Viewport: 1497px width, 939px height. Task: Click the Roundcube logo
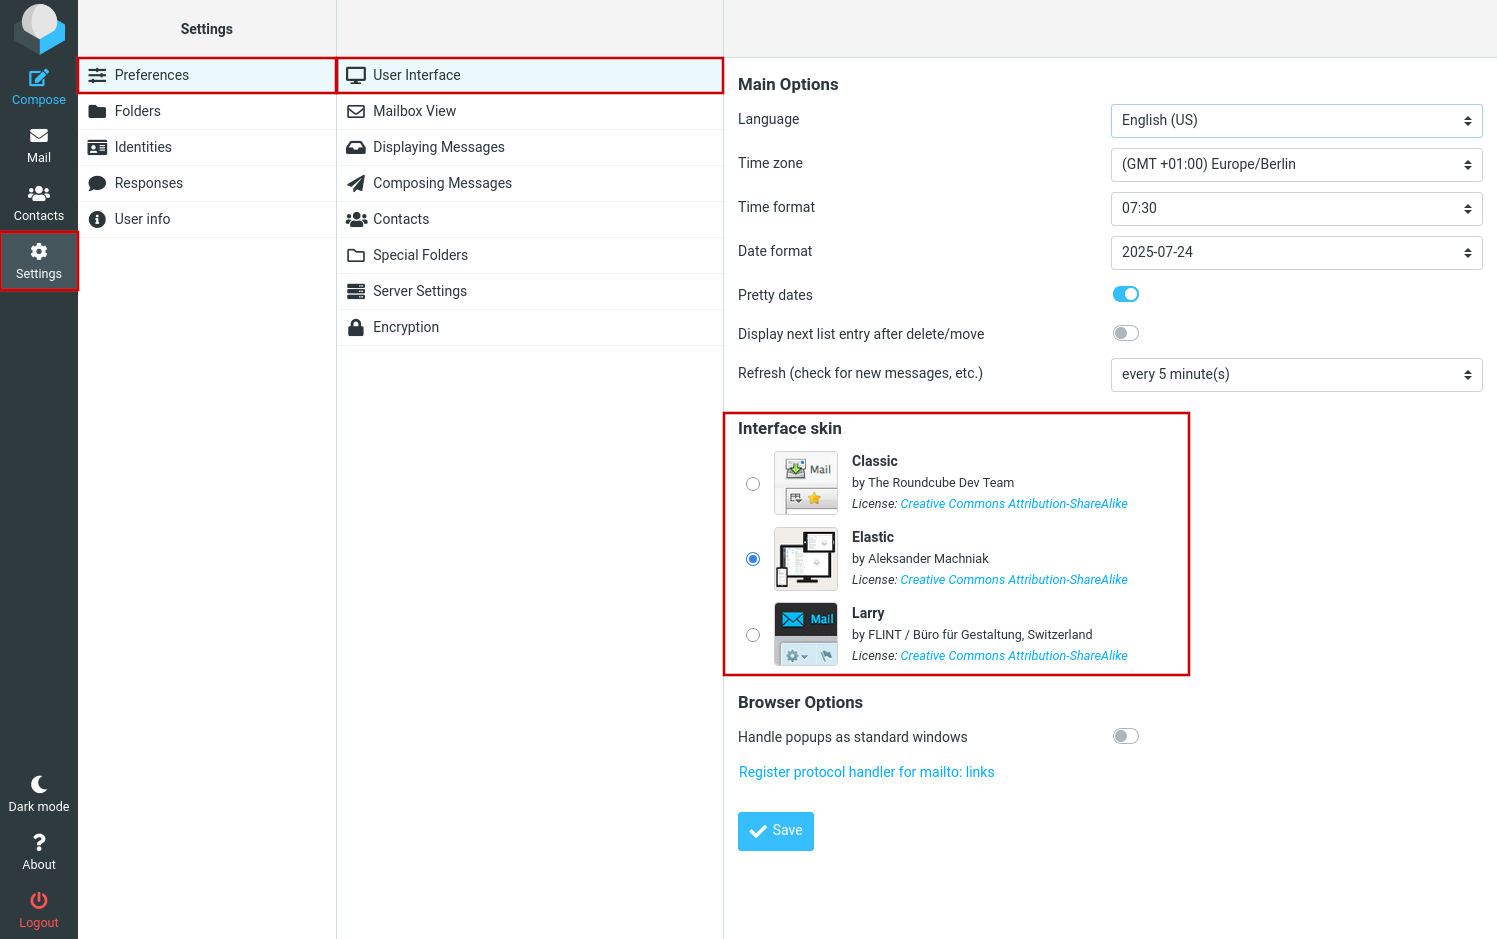coord(38,28)
